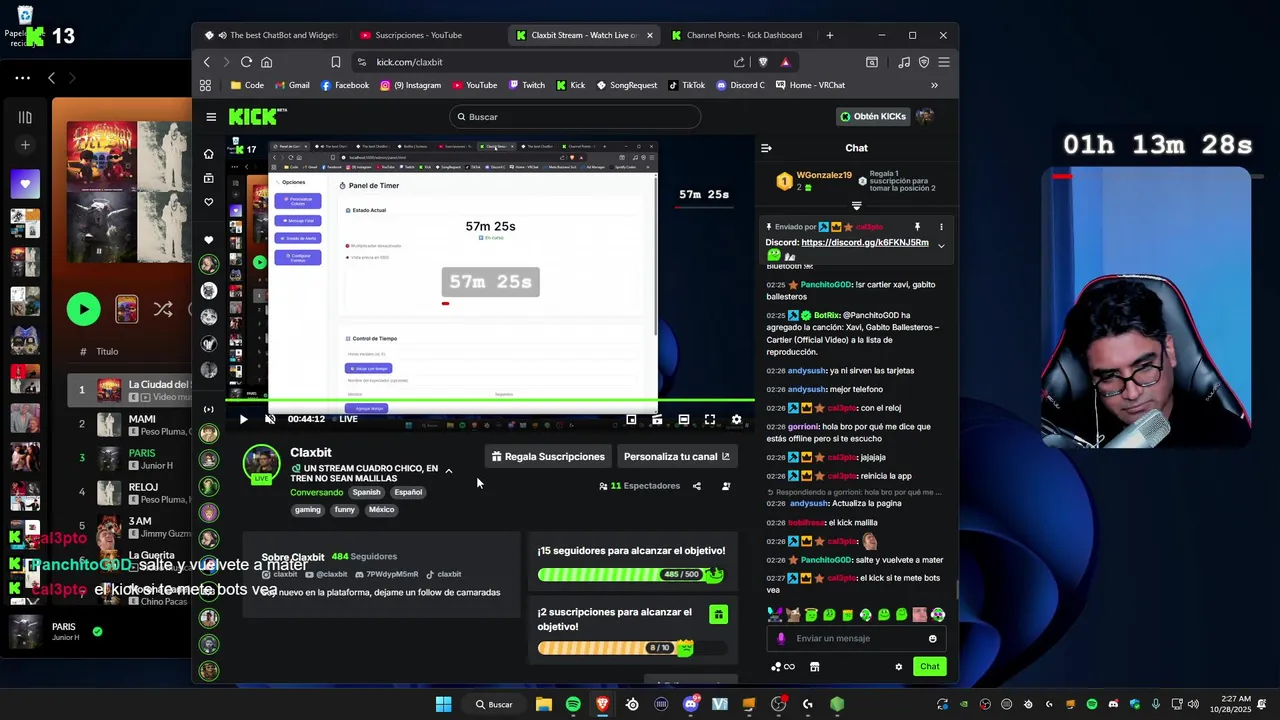Send message with green Chat button
The height and width of the screenshot is (720, 1280).
(x=930, y=667)
